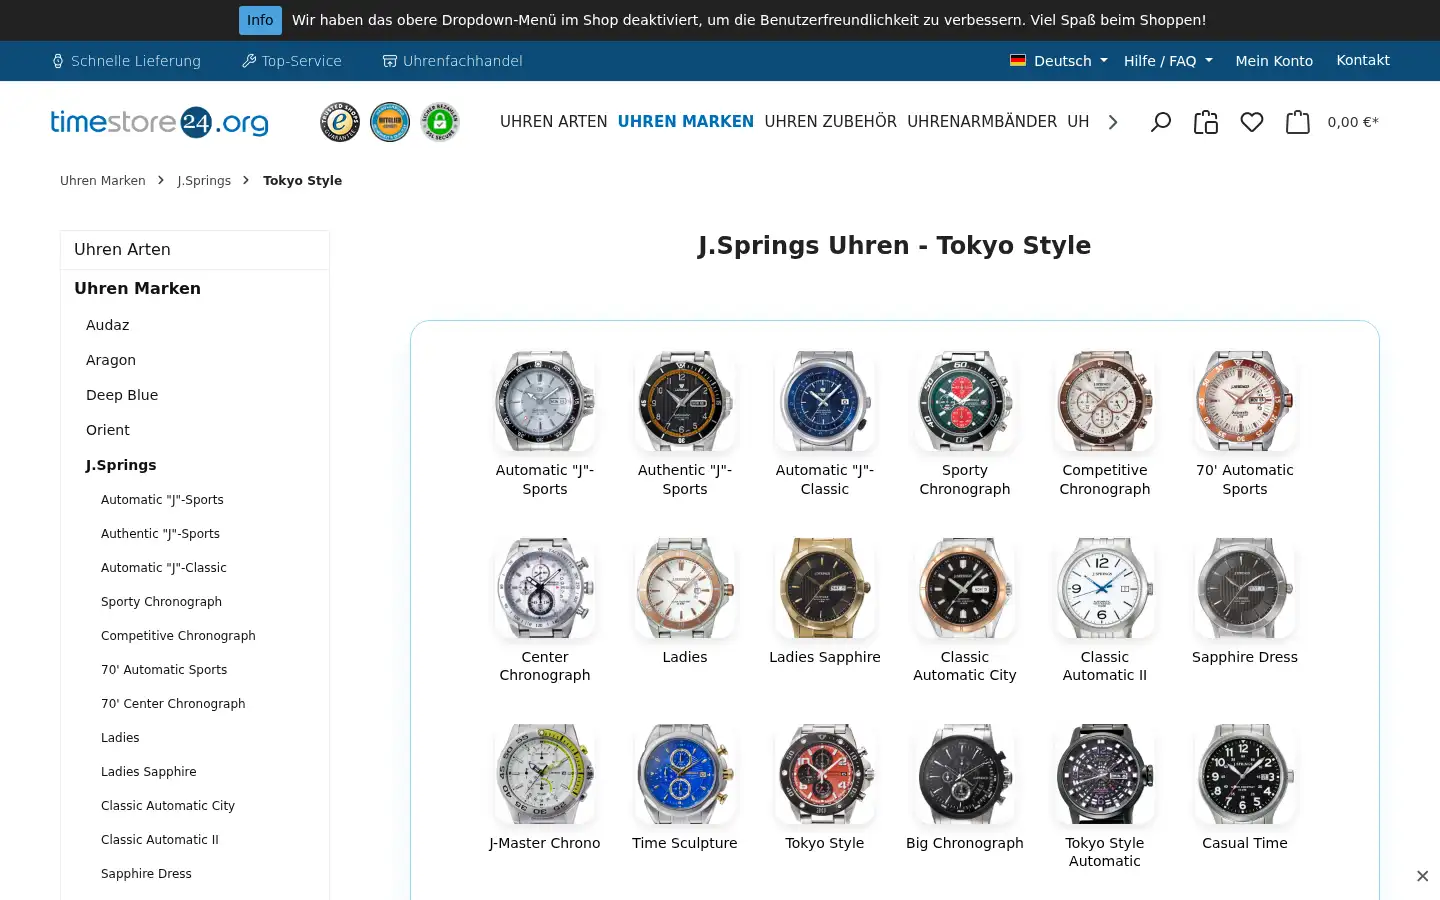The image size is (1440, 900).
Task: Click the Top-Service wrench icon
Action: (249, 61)
